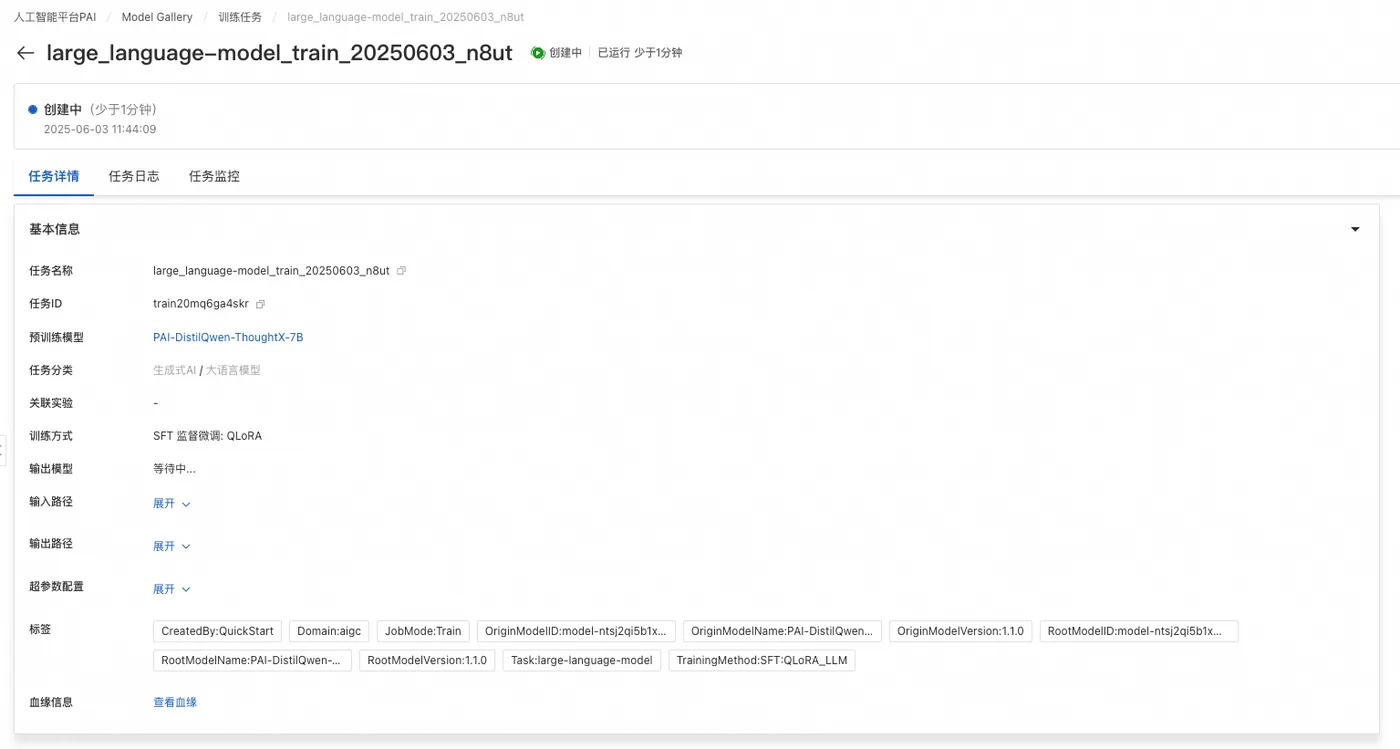The image size is (1400, 749).
Task: Click the green 创建中 status icon
Action: click(538, 53)
